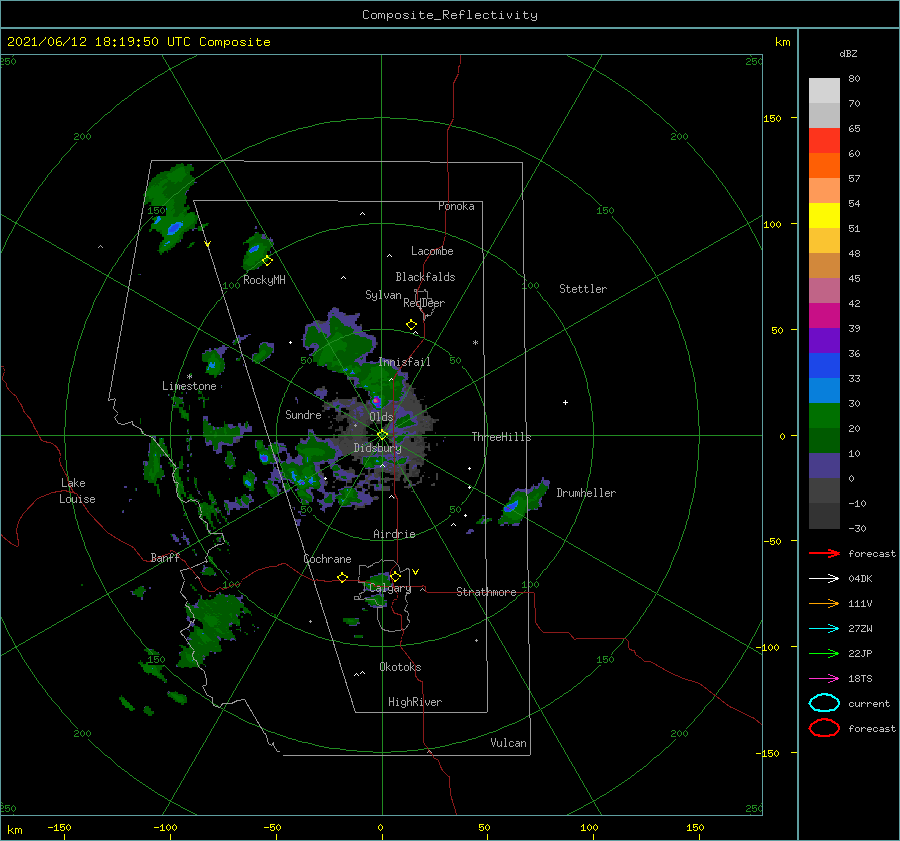This screenshot has width=900, height=841.
Task: Click the dBZ legend heading
Action: (x=848, y=53)
